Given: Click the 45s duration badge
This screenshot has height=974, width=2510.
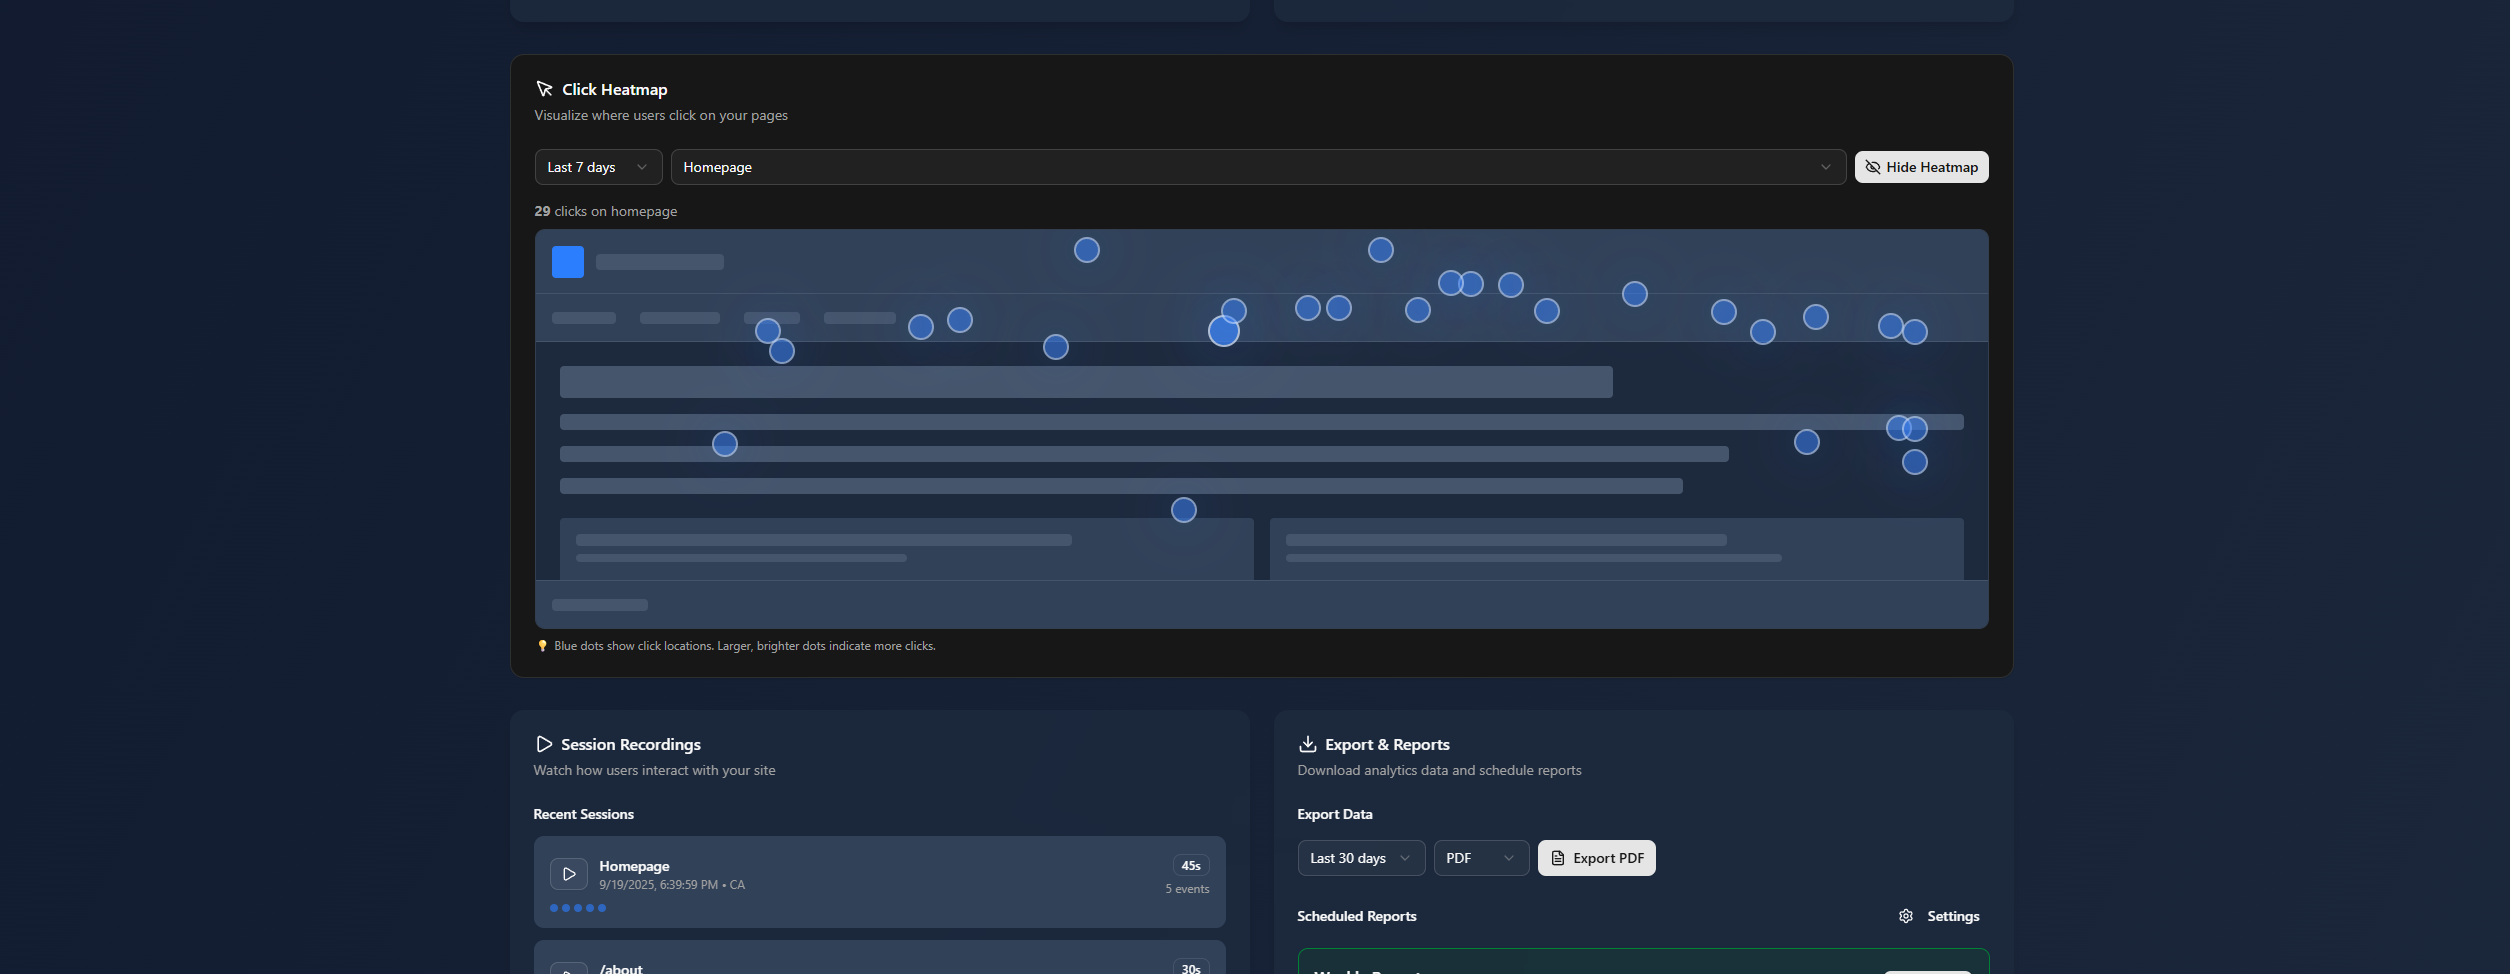Looking at the screenshot, I should pos(1191,866).
